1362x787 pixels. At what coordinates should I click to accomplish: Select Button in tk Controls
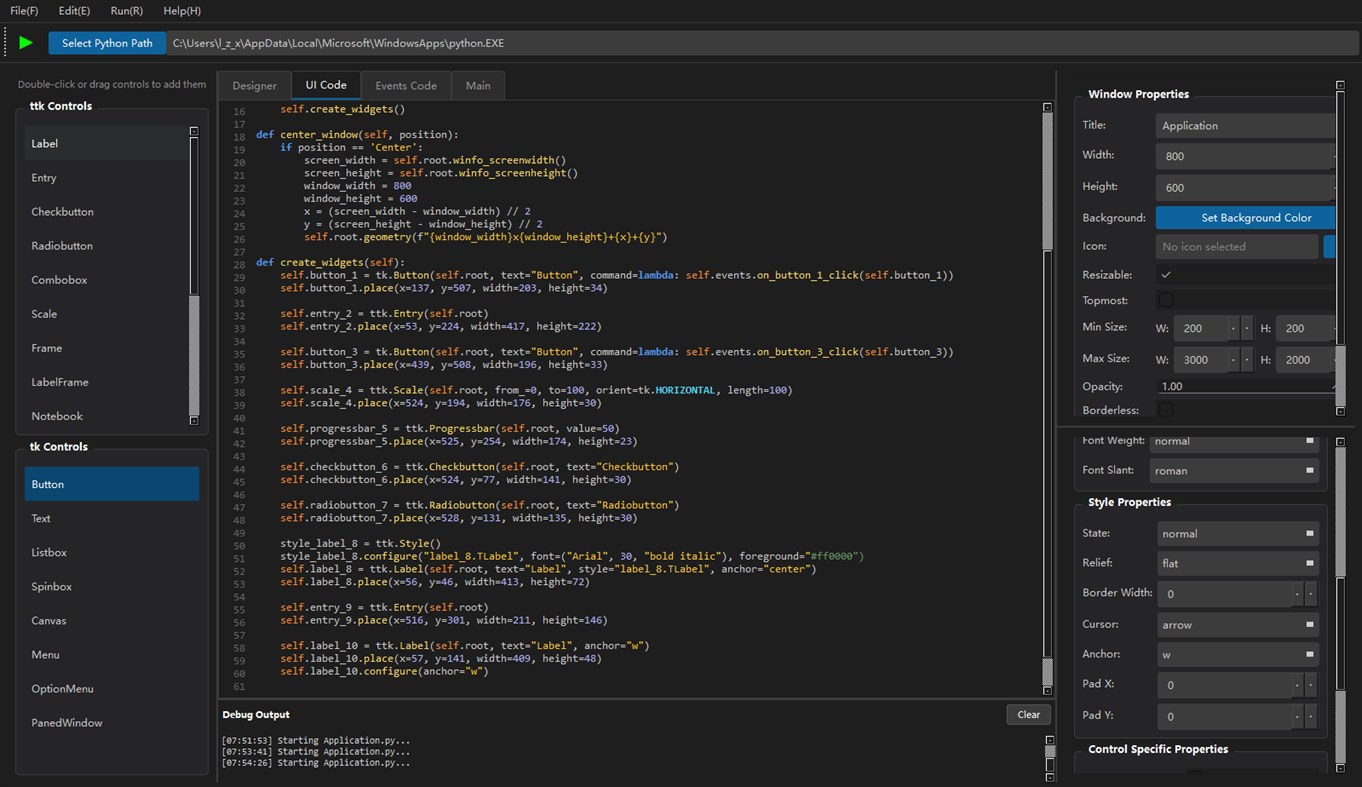click(112, 484)
